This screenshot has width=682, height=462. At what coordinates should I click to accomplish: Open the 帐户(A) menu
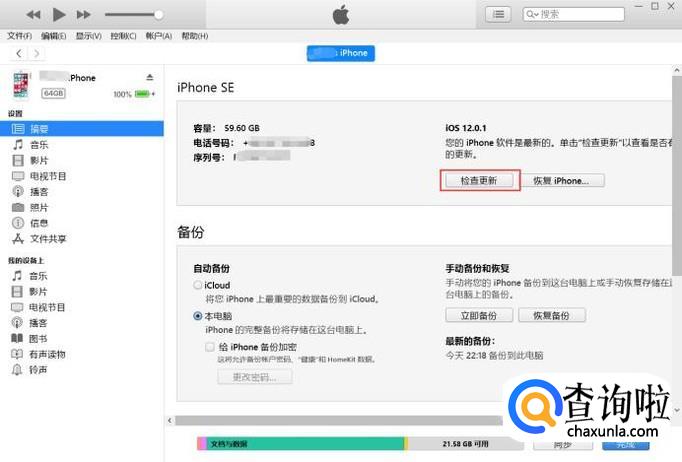point(158,36)
